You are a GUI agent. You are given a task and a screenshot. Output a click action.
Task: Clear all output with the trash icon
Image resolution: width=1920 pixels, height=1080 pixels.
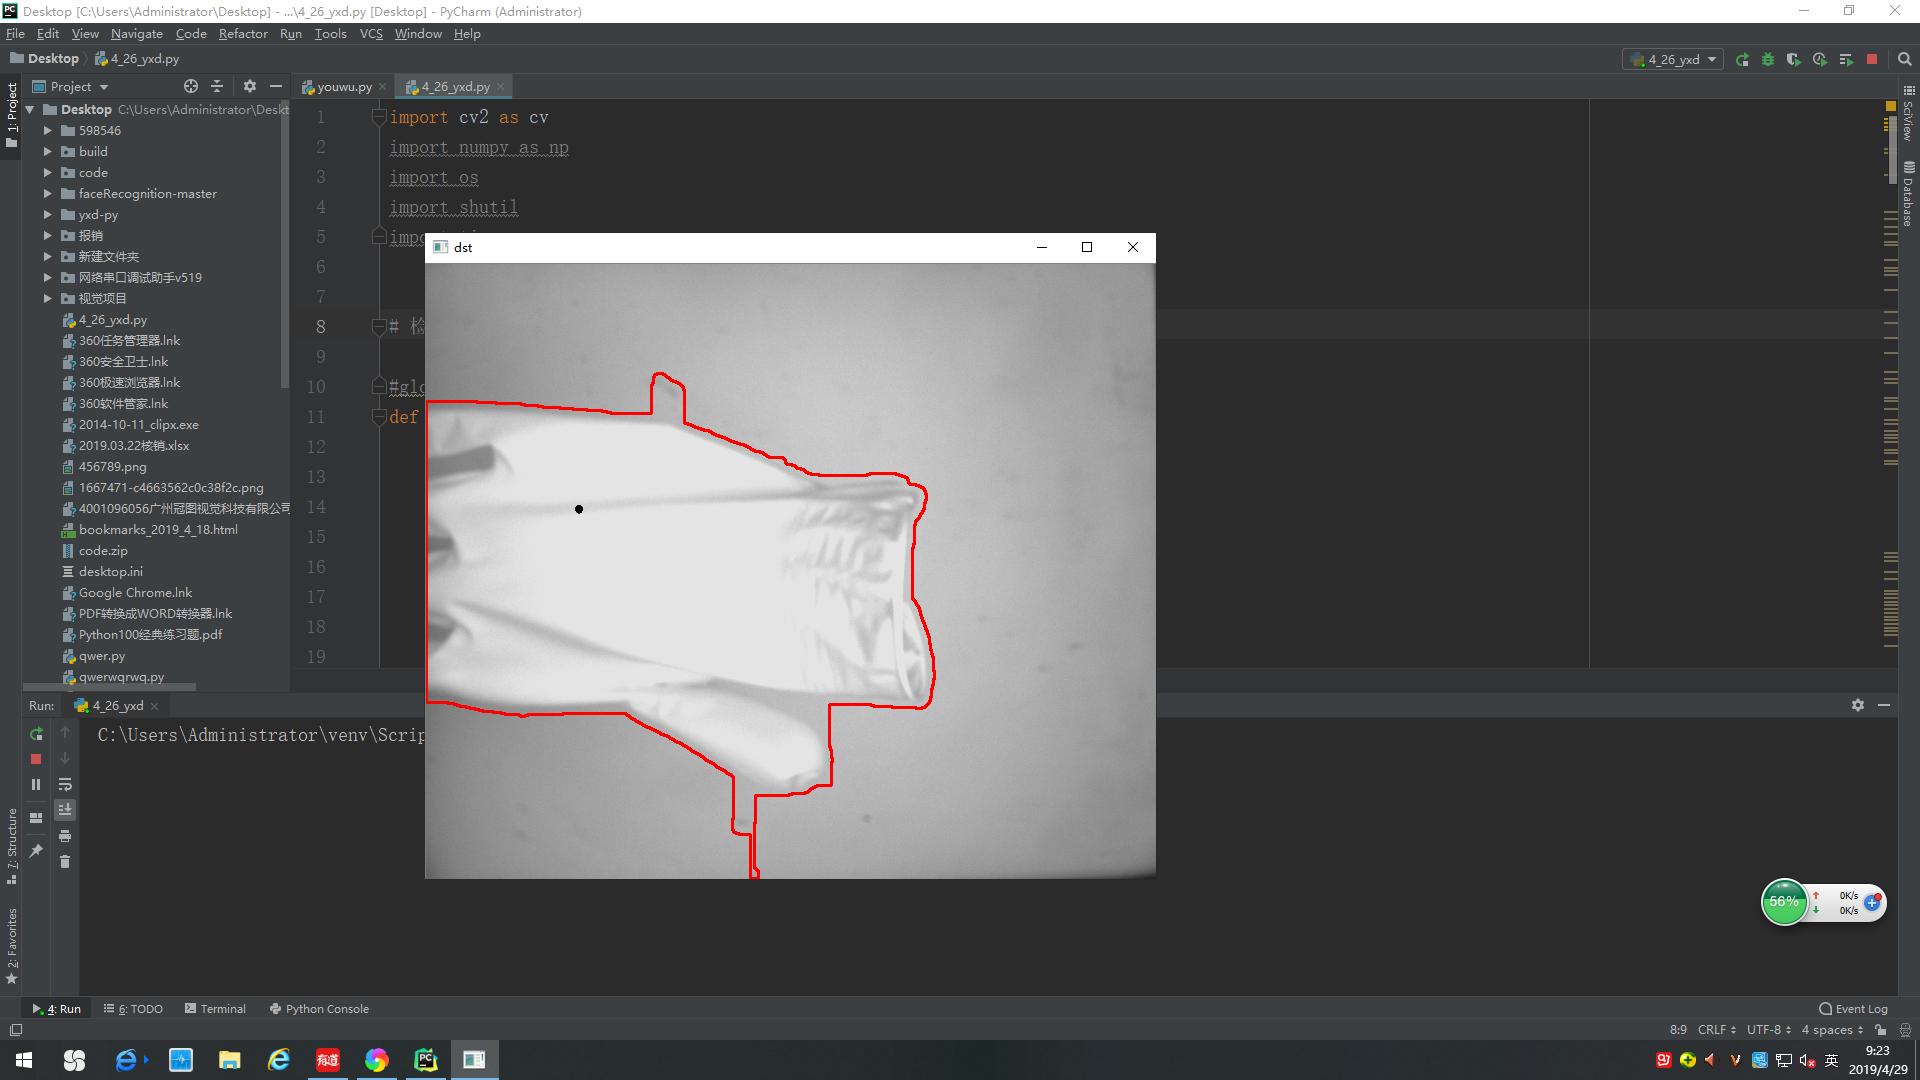coord(65,862)
